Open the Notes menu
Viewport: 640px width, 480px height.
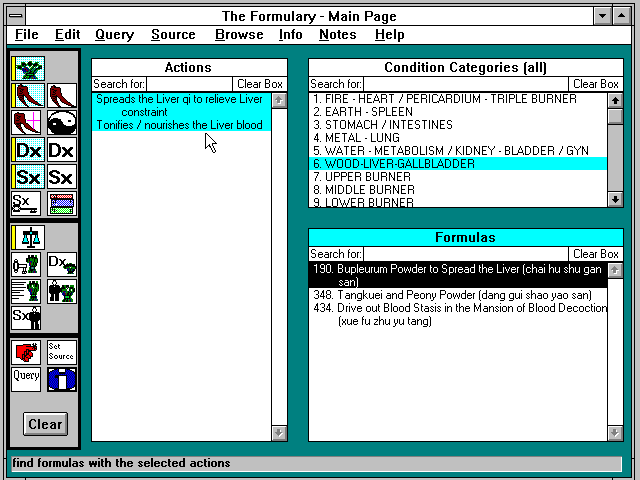click(x=337, y=34)
